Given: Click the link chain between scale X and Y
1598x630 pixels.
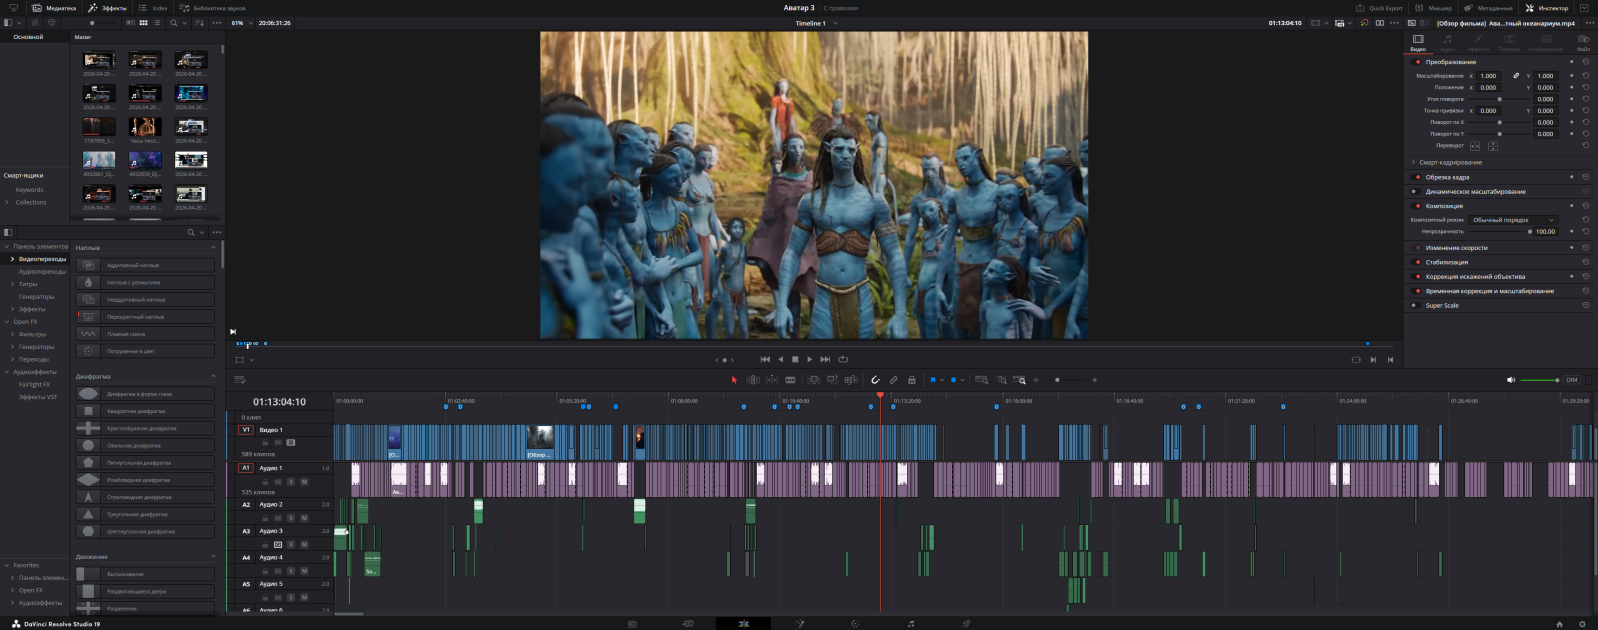Looking at the screenshot, I should point(1516,76).
